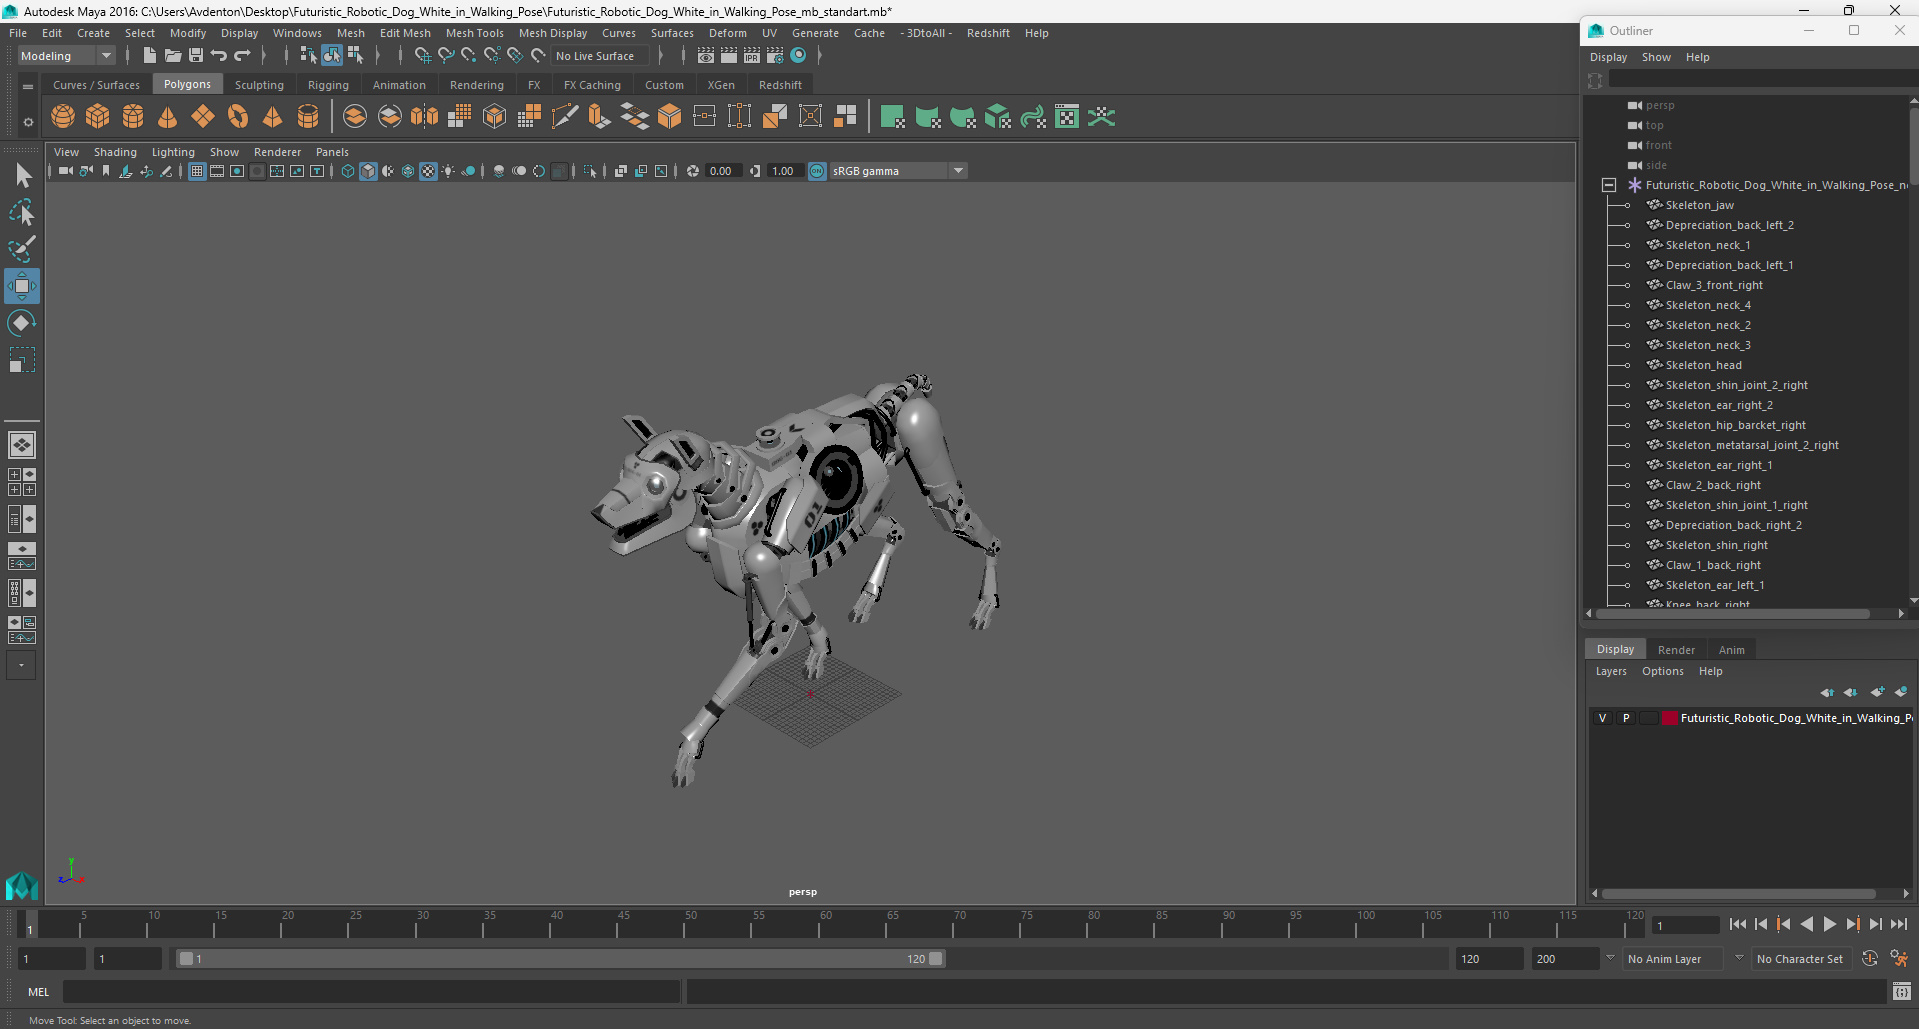Switch to the Sculpting shelf tab

click(259, 85)
